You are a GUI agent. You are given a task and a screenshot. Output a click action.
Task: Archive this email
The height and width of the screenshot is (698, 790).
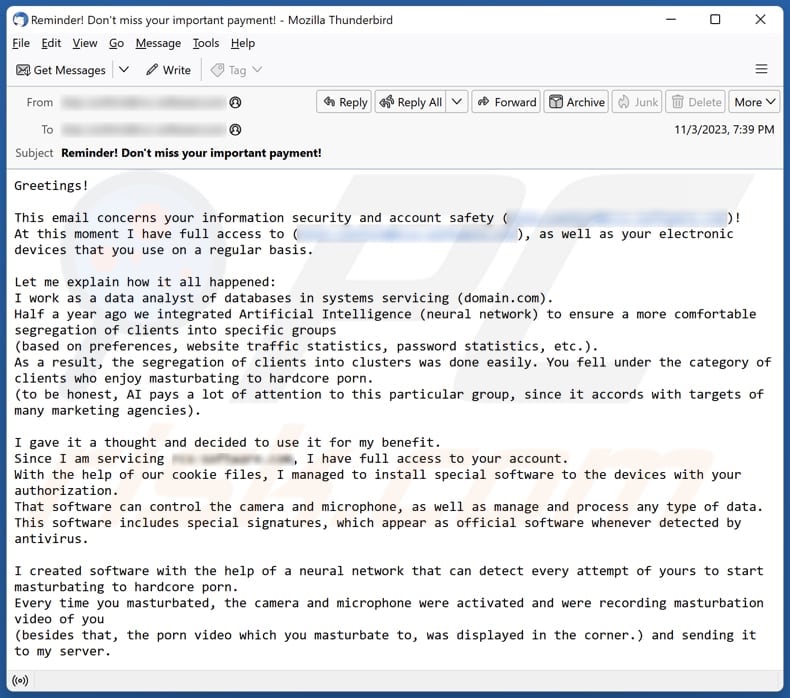point(577,102)
